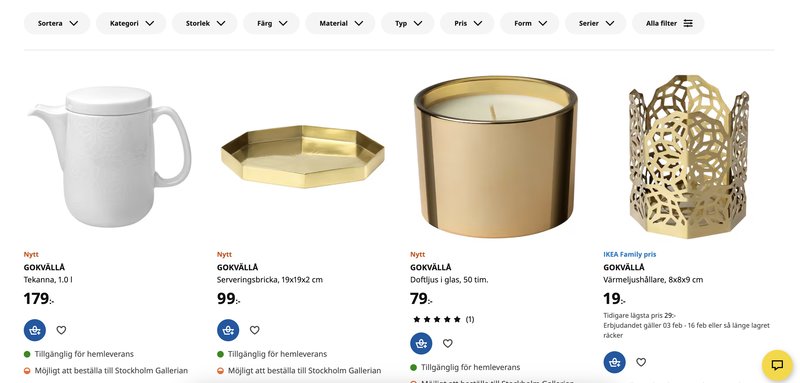Favorite the Serveringsbricka tray with heart
This screenshot has width=800, height=383.
coord(255,330)
